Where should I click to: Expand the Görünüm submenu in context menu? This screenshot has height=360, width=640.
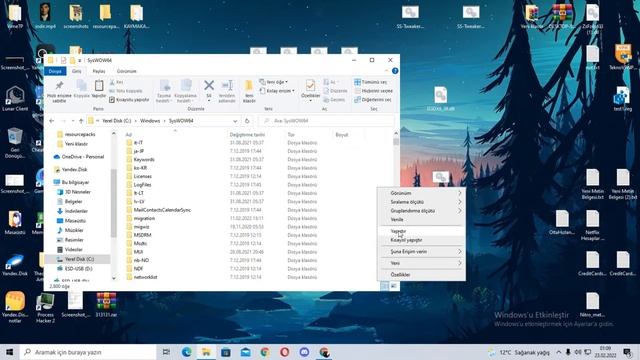tap(422, 193)
